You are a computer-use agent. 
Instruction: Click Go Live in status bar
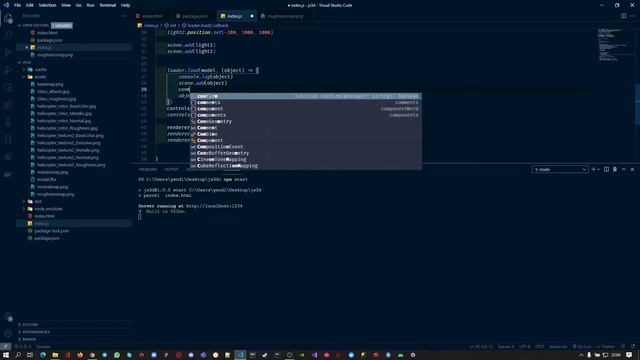582,347
